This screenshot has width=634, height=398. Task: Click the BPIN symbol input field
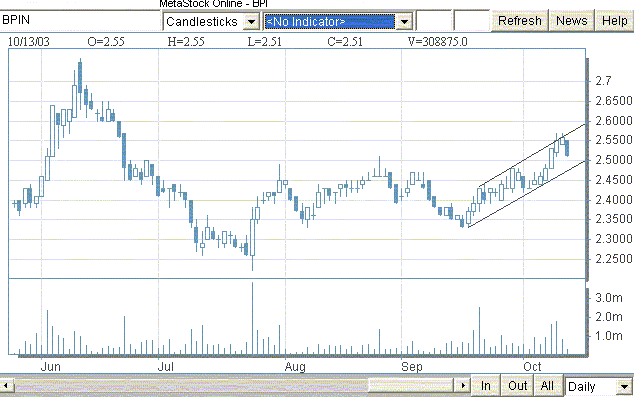tap(80, 20)
